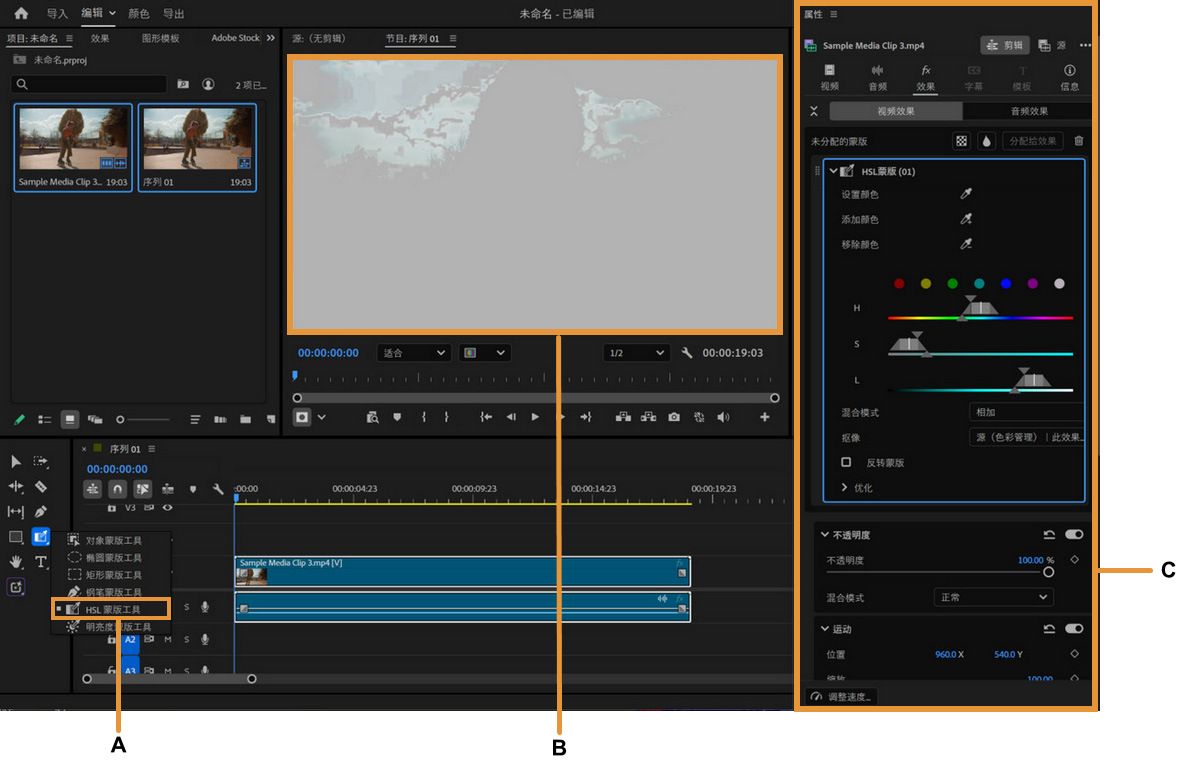Select 矩形蒙版工具 from flyout menu
The height and width of the screenshot is (775, 1200).
click(x=104, y=575)
